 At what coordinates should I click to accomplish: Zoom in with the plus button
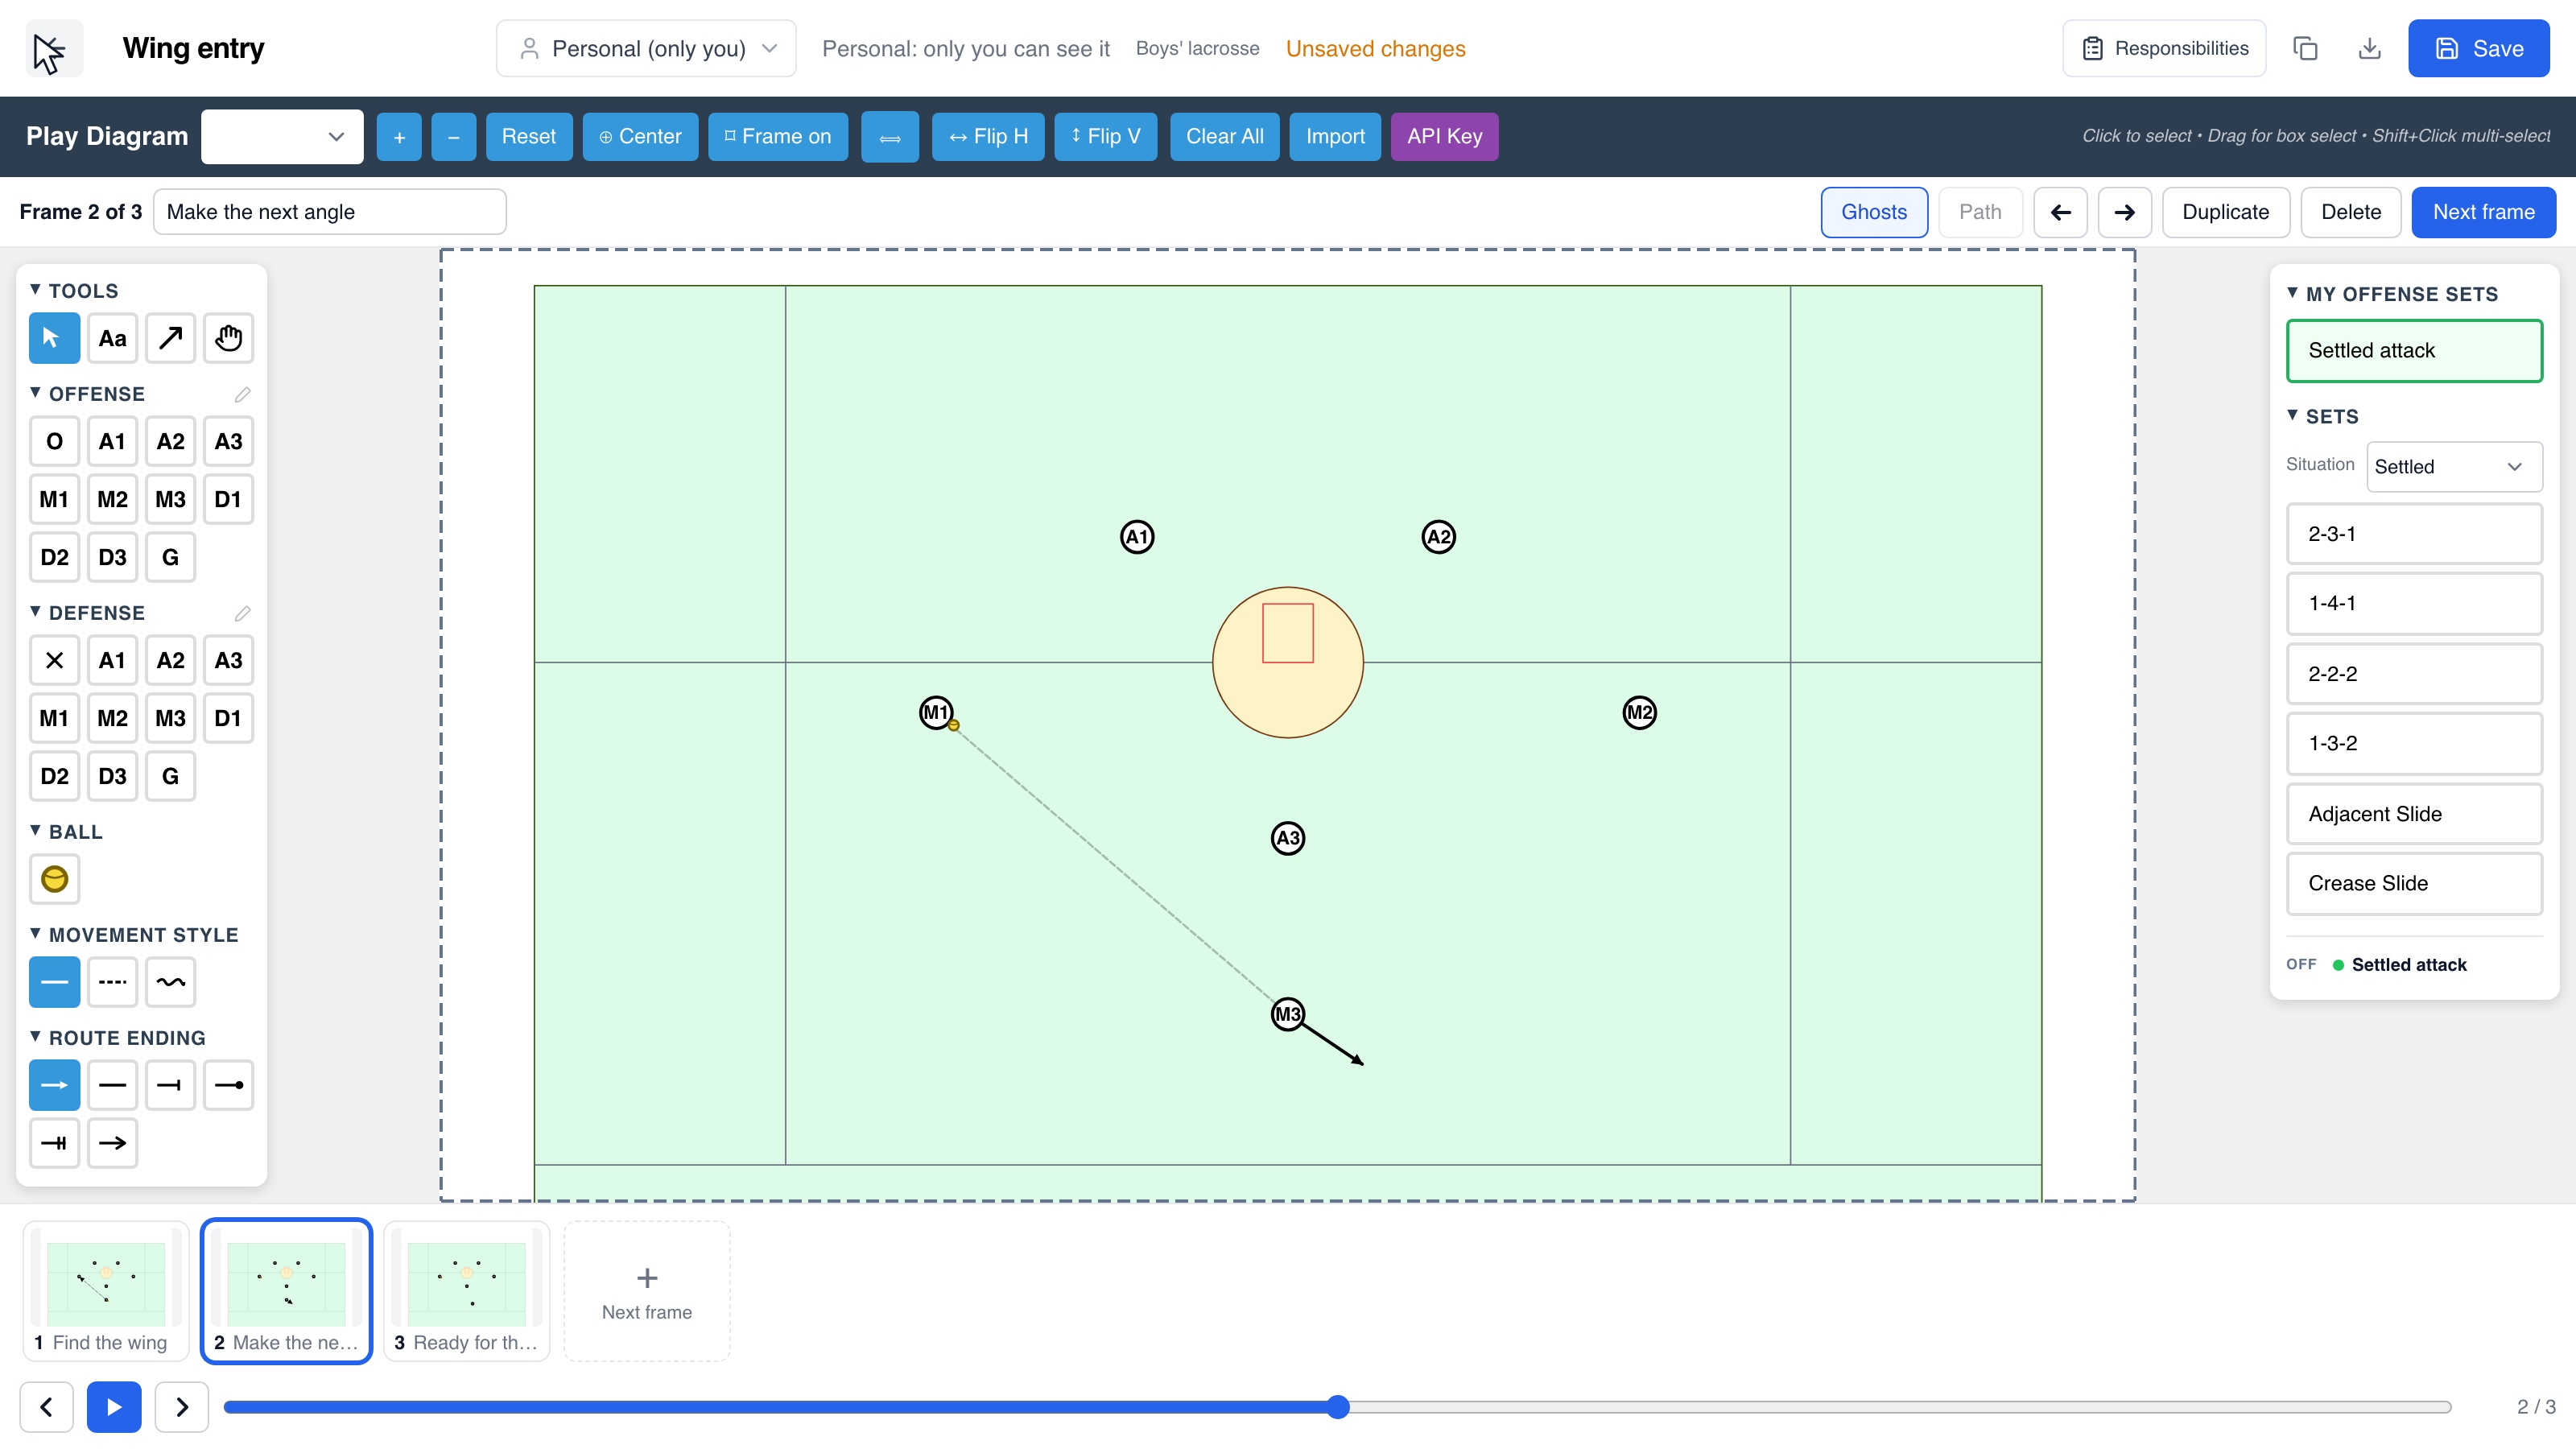click(x=399, y=136)
